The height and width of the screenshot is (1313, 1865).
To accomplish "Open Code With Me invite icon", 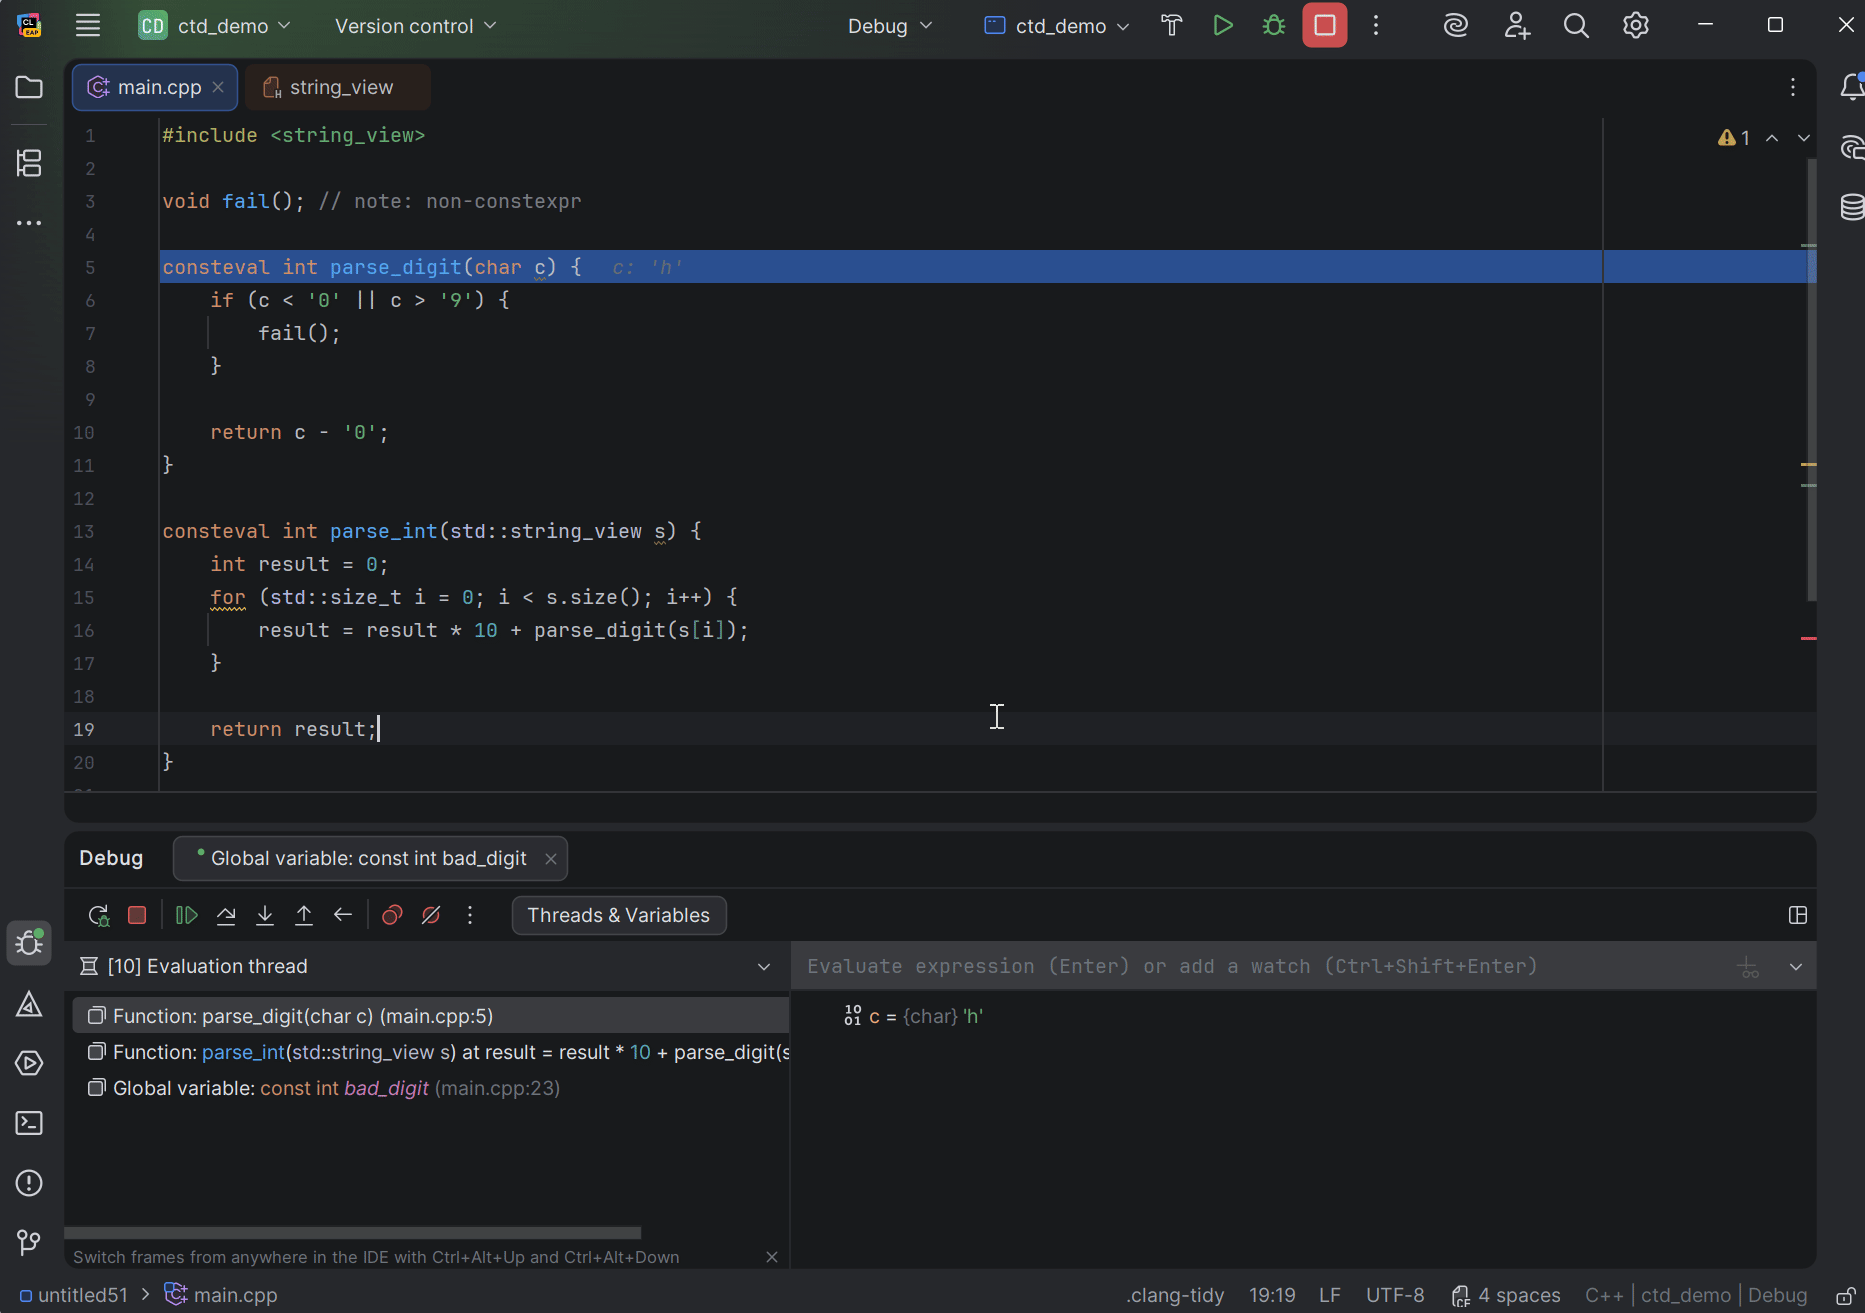I will click(x=1516, y=25).
